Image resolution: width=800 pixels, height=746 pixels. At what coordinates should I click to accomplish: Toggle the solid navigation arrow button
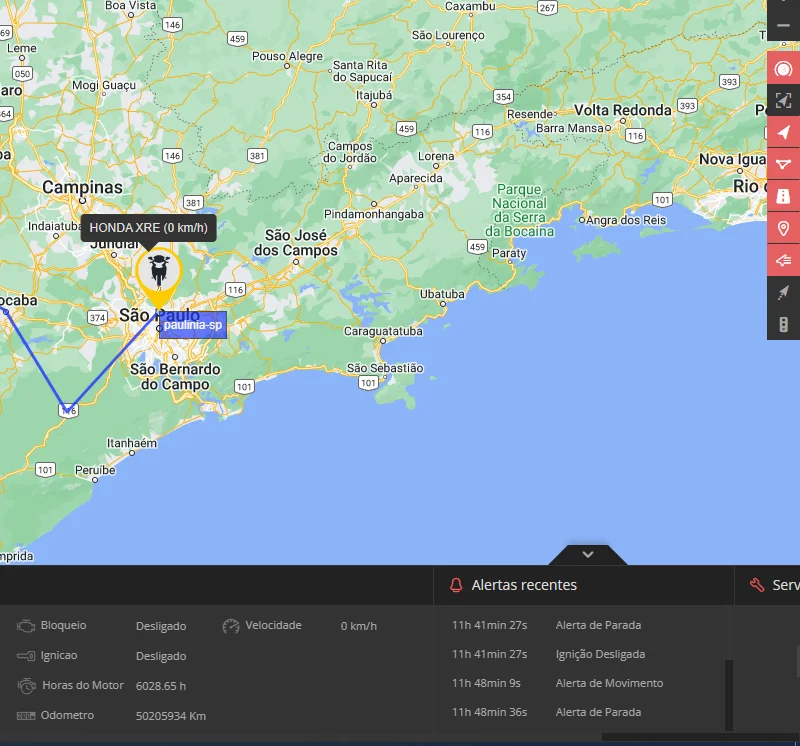783,132
